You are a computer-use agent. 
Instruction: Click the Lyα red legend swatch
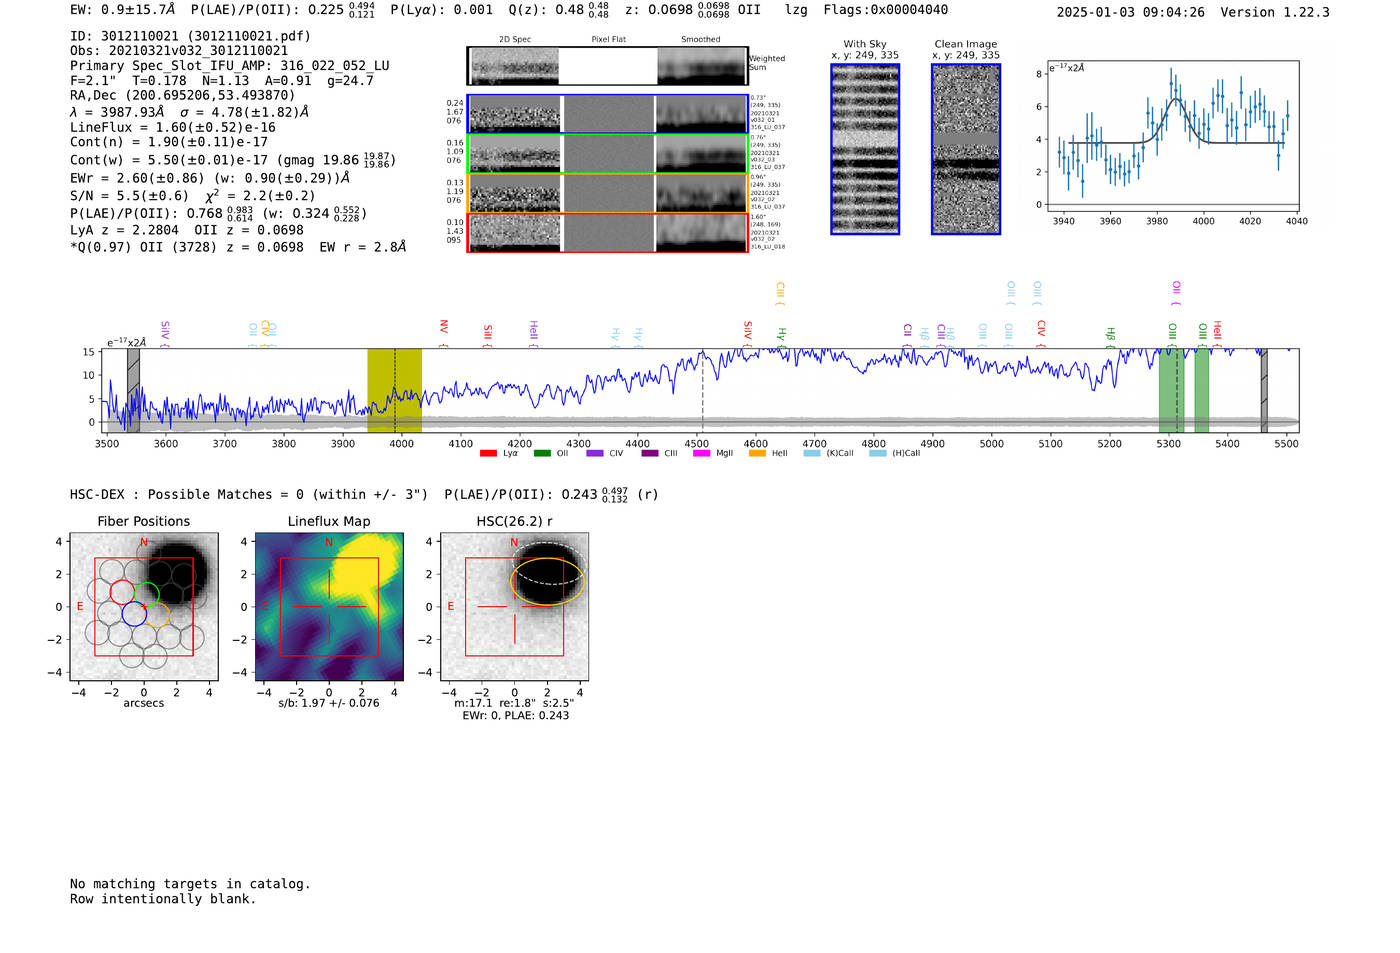(488, 454)
